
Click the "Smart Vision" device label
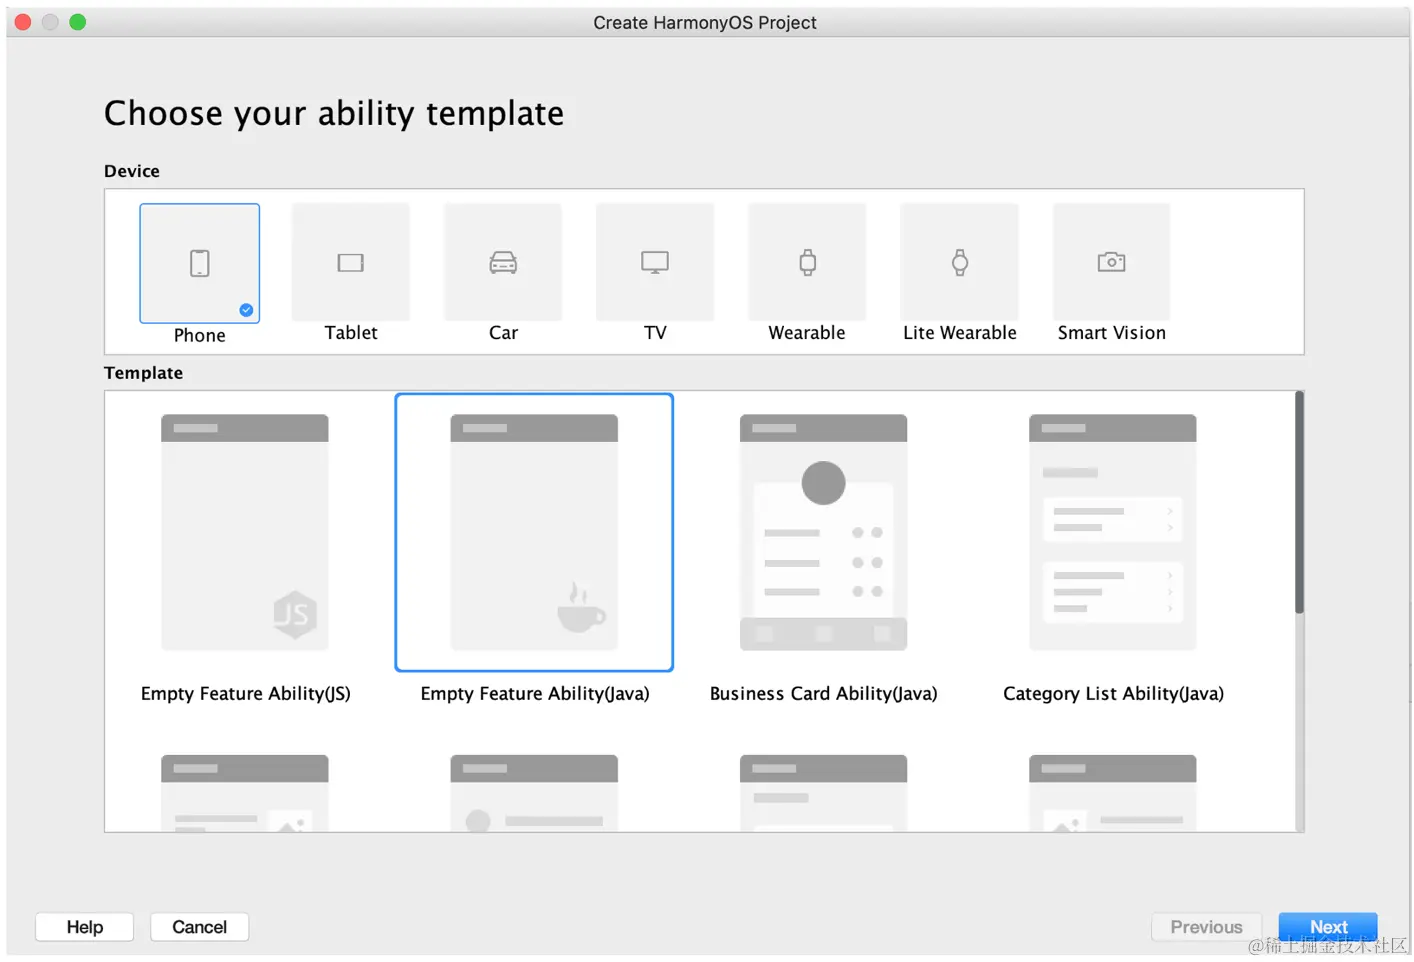(1112, 333)
